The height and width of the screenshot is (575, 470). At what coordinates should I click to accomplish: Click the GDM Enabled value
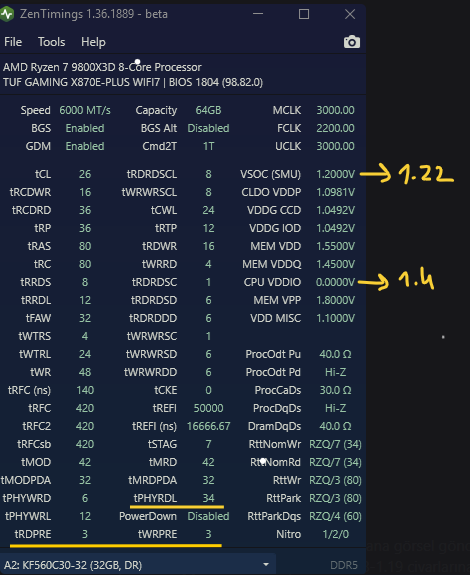pos(85,146)
